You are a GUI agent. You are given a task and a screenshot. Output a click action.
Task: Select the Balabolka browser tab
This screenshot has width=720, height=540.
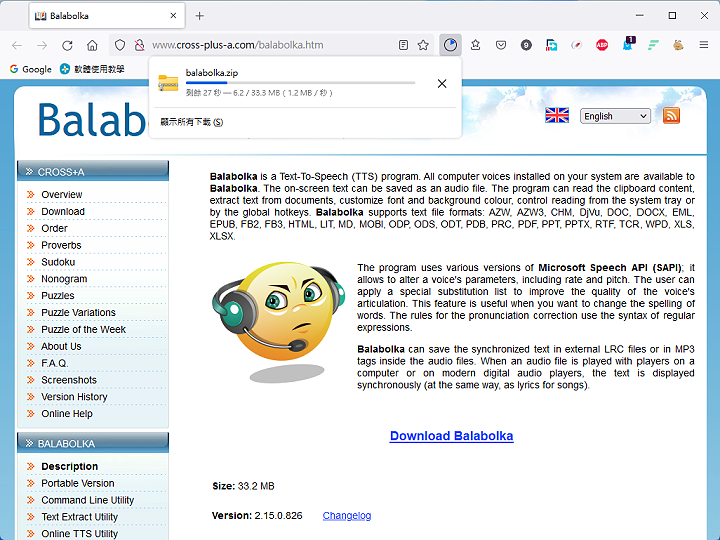coord(107,16)
